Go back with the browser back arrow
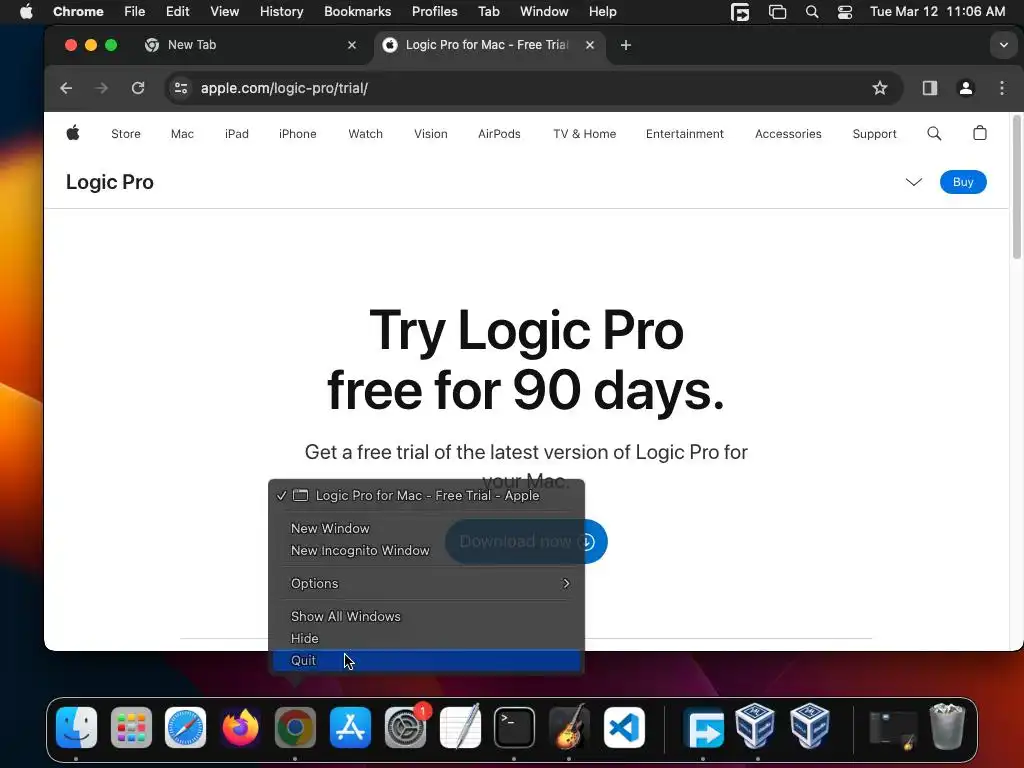 [x=66, y=88]
